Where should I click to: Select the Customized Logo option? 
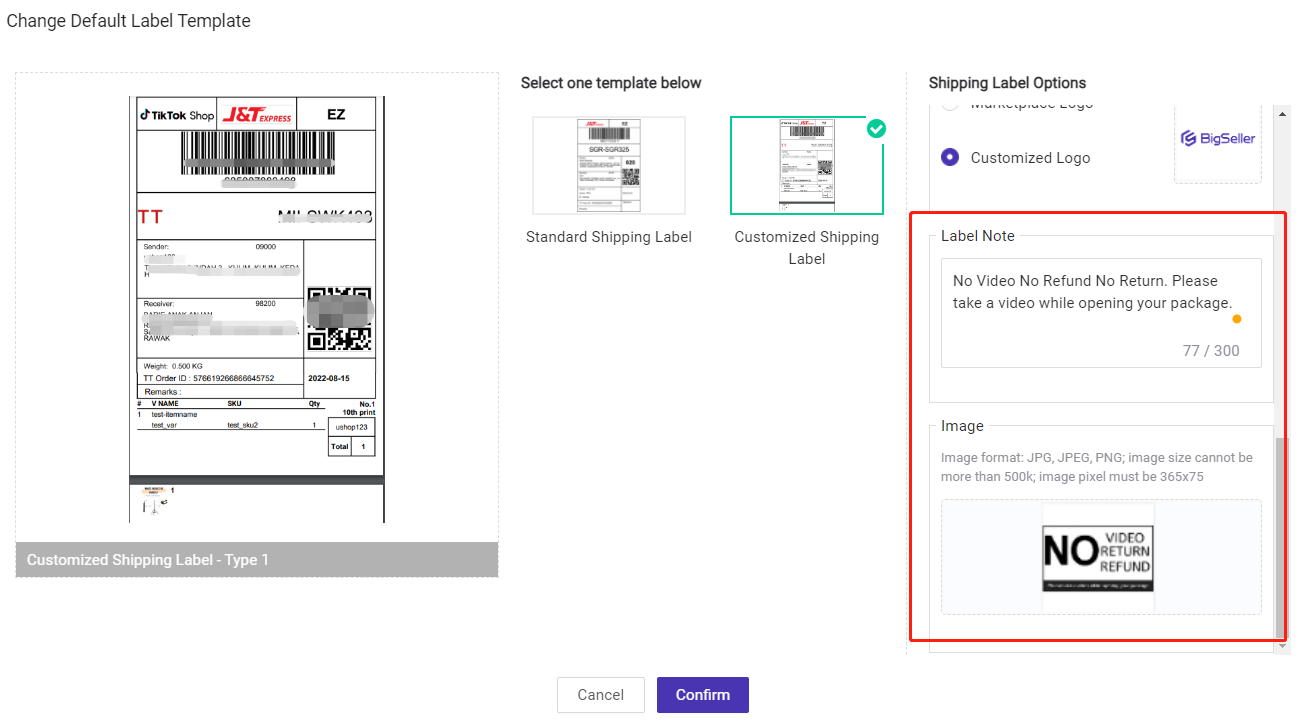(948, 157)
